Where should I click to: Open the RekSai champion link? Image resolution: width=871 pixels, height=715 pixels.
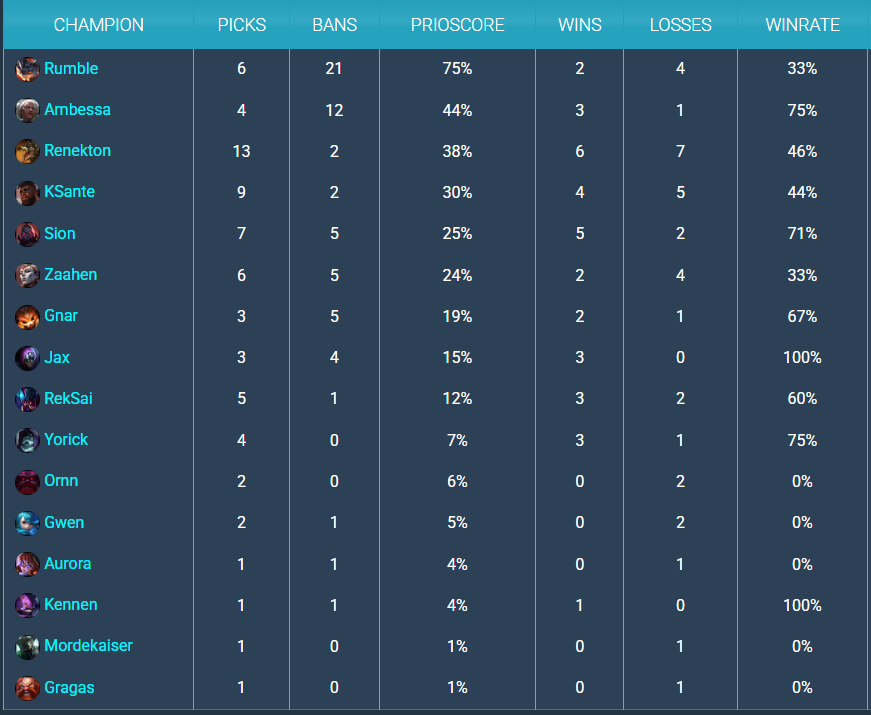68,398
